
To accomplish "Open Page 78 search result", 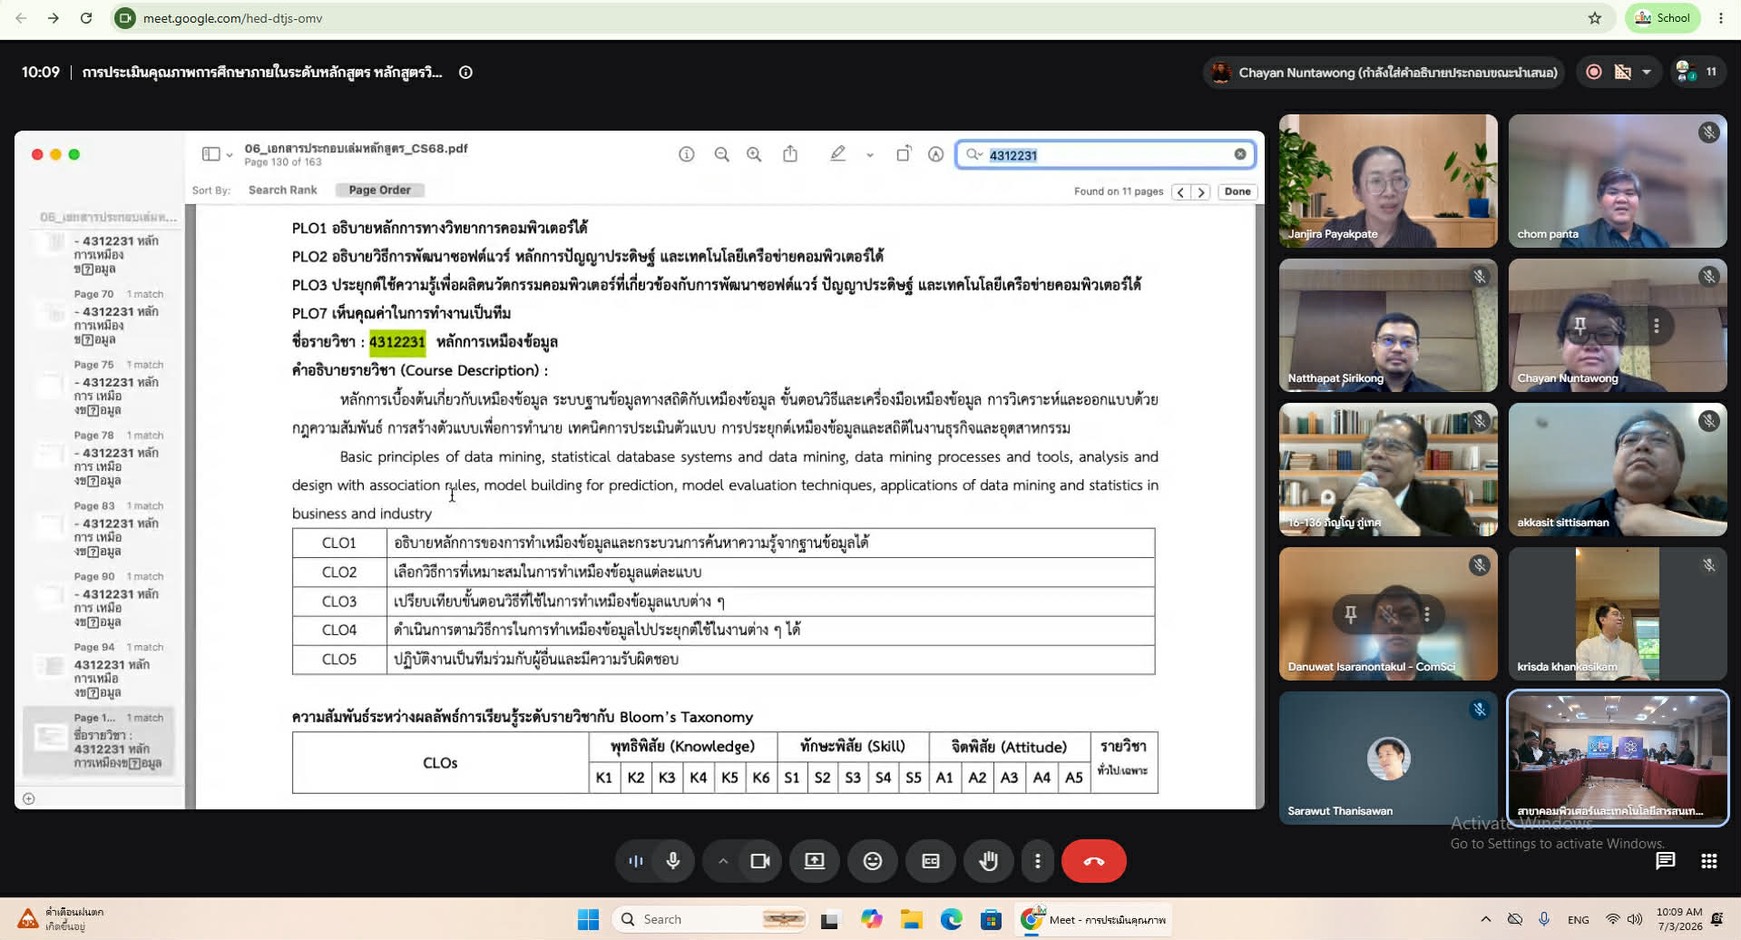I will tap(99, 459).
